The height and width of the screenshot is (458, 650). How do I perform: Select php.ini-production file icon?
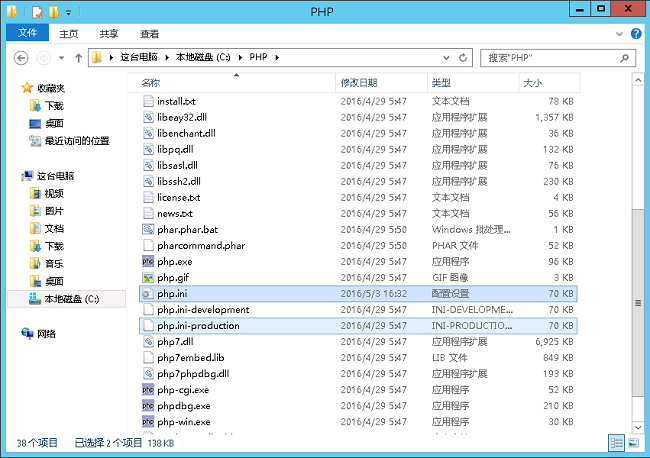pyautogui.click(x=148, y=325)
